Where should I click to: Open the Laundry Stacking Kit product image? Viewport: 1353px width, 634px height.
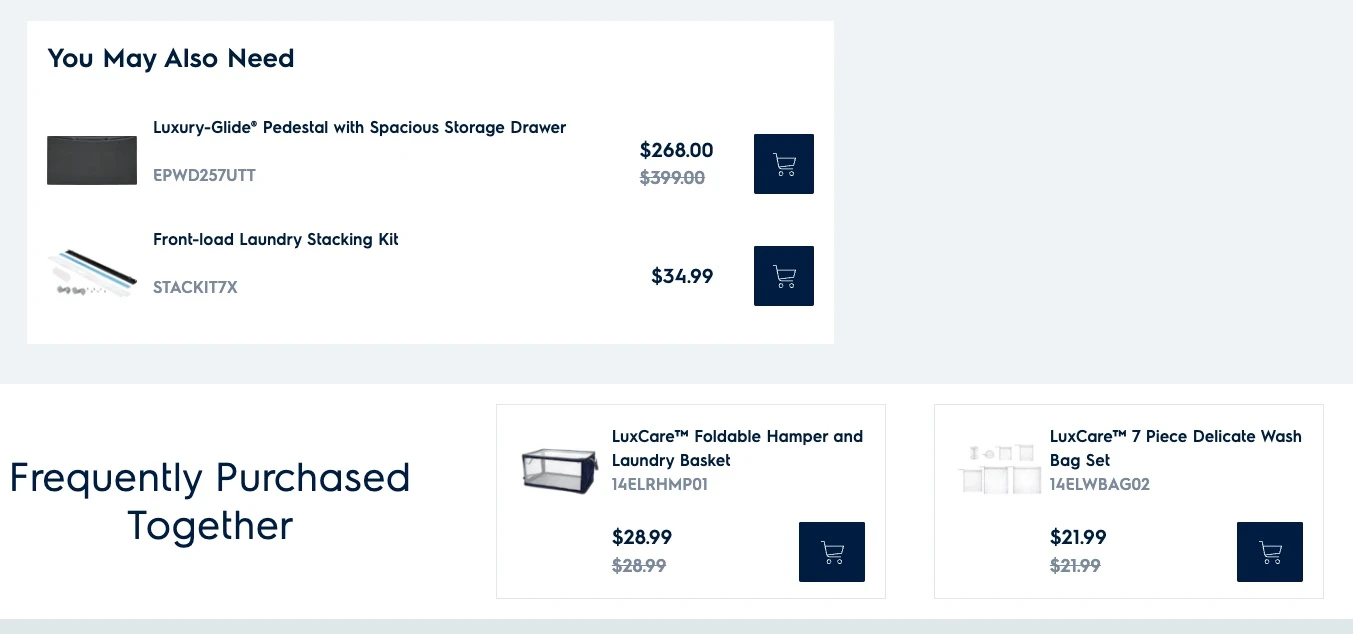92,274
